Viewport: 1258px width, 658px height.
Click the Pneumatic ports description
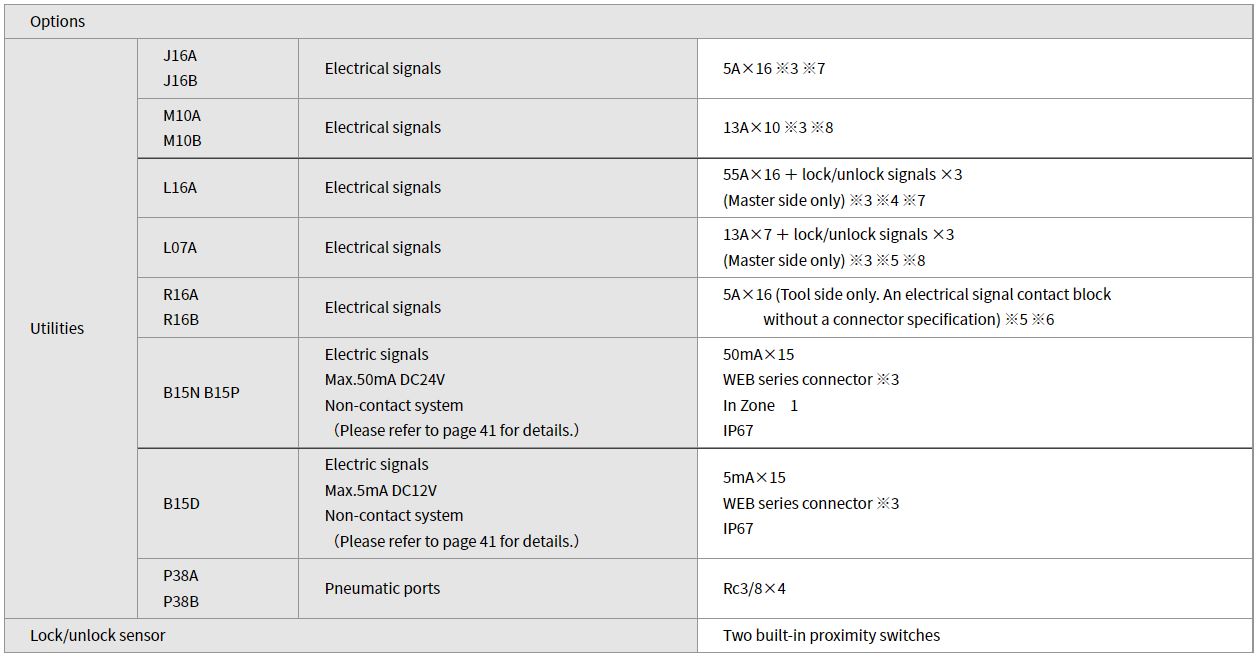tap(382, 588)
